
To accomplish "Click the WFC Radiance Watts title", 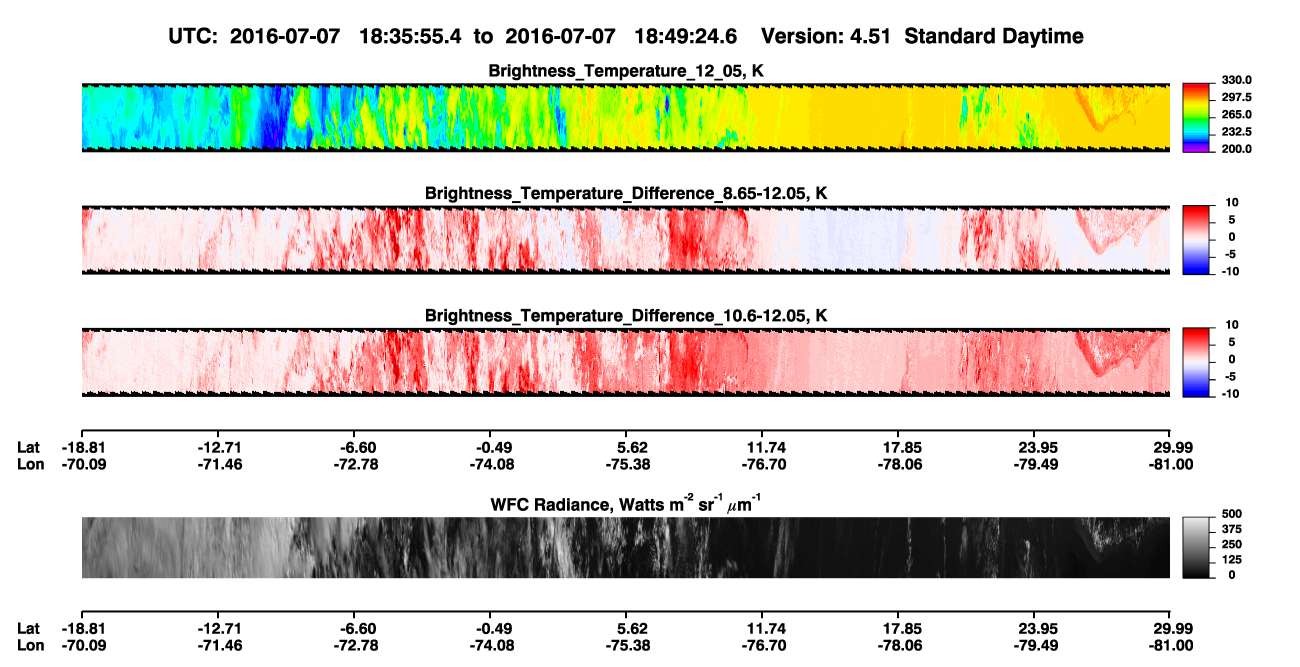I will (x=626, y=504).
